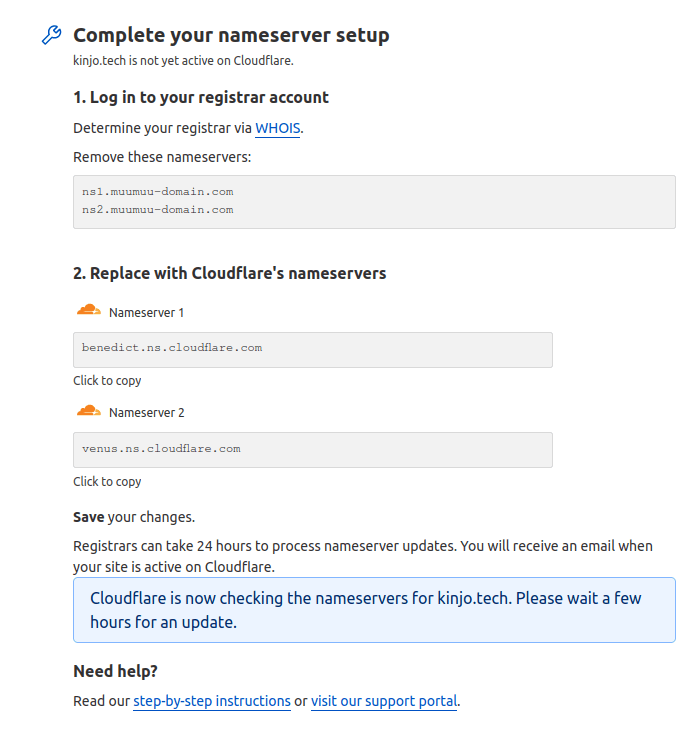
Task: Click the blue nameserver checking notice box
Action: point(374,610)
